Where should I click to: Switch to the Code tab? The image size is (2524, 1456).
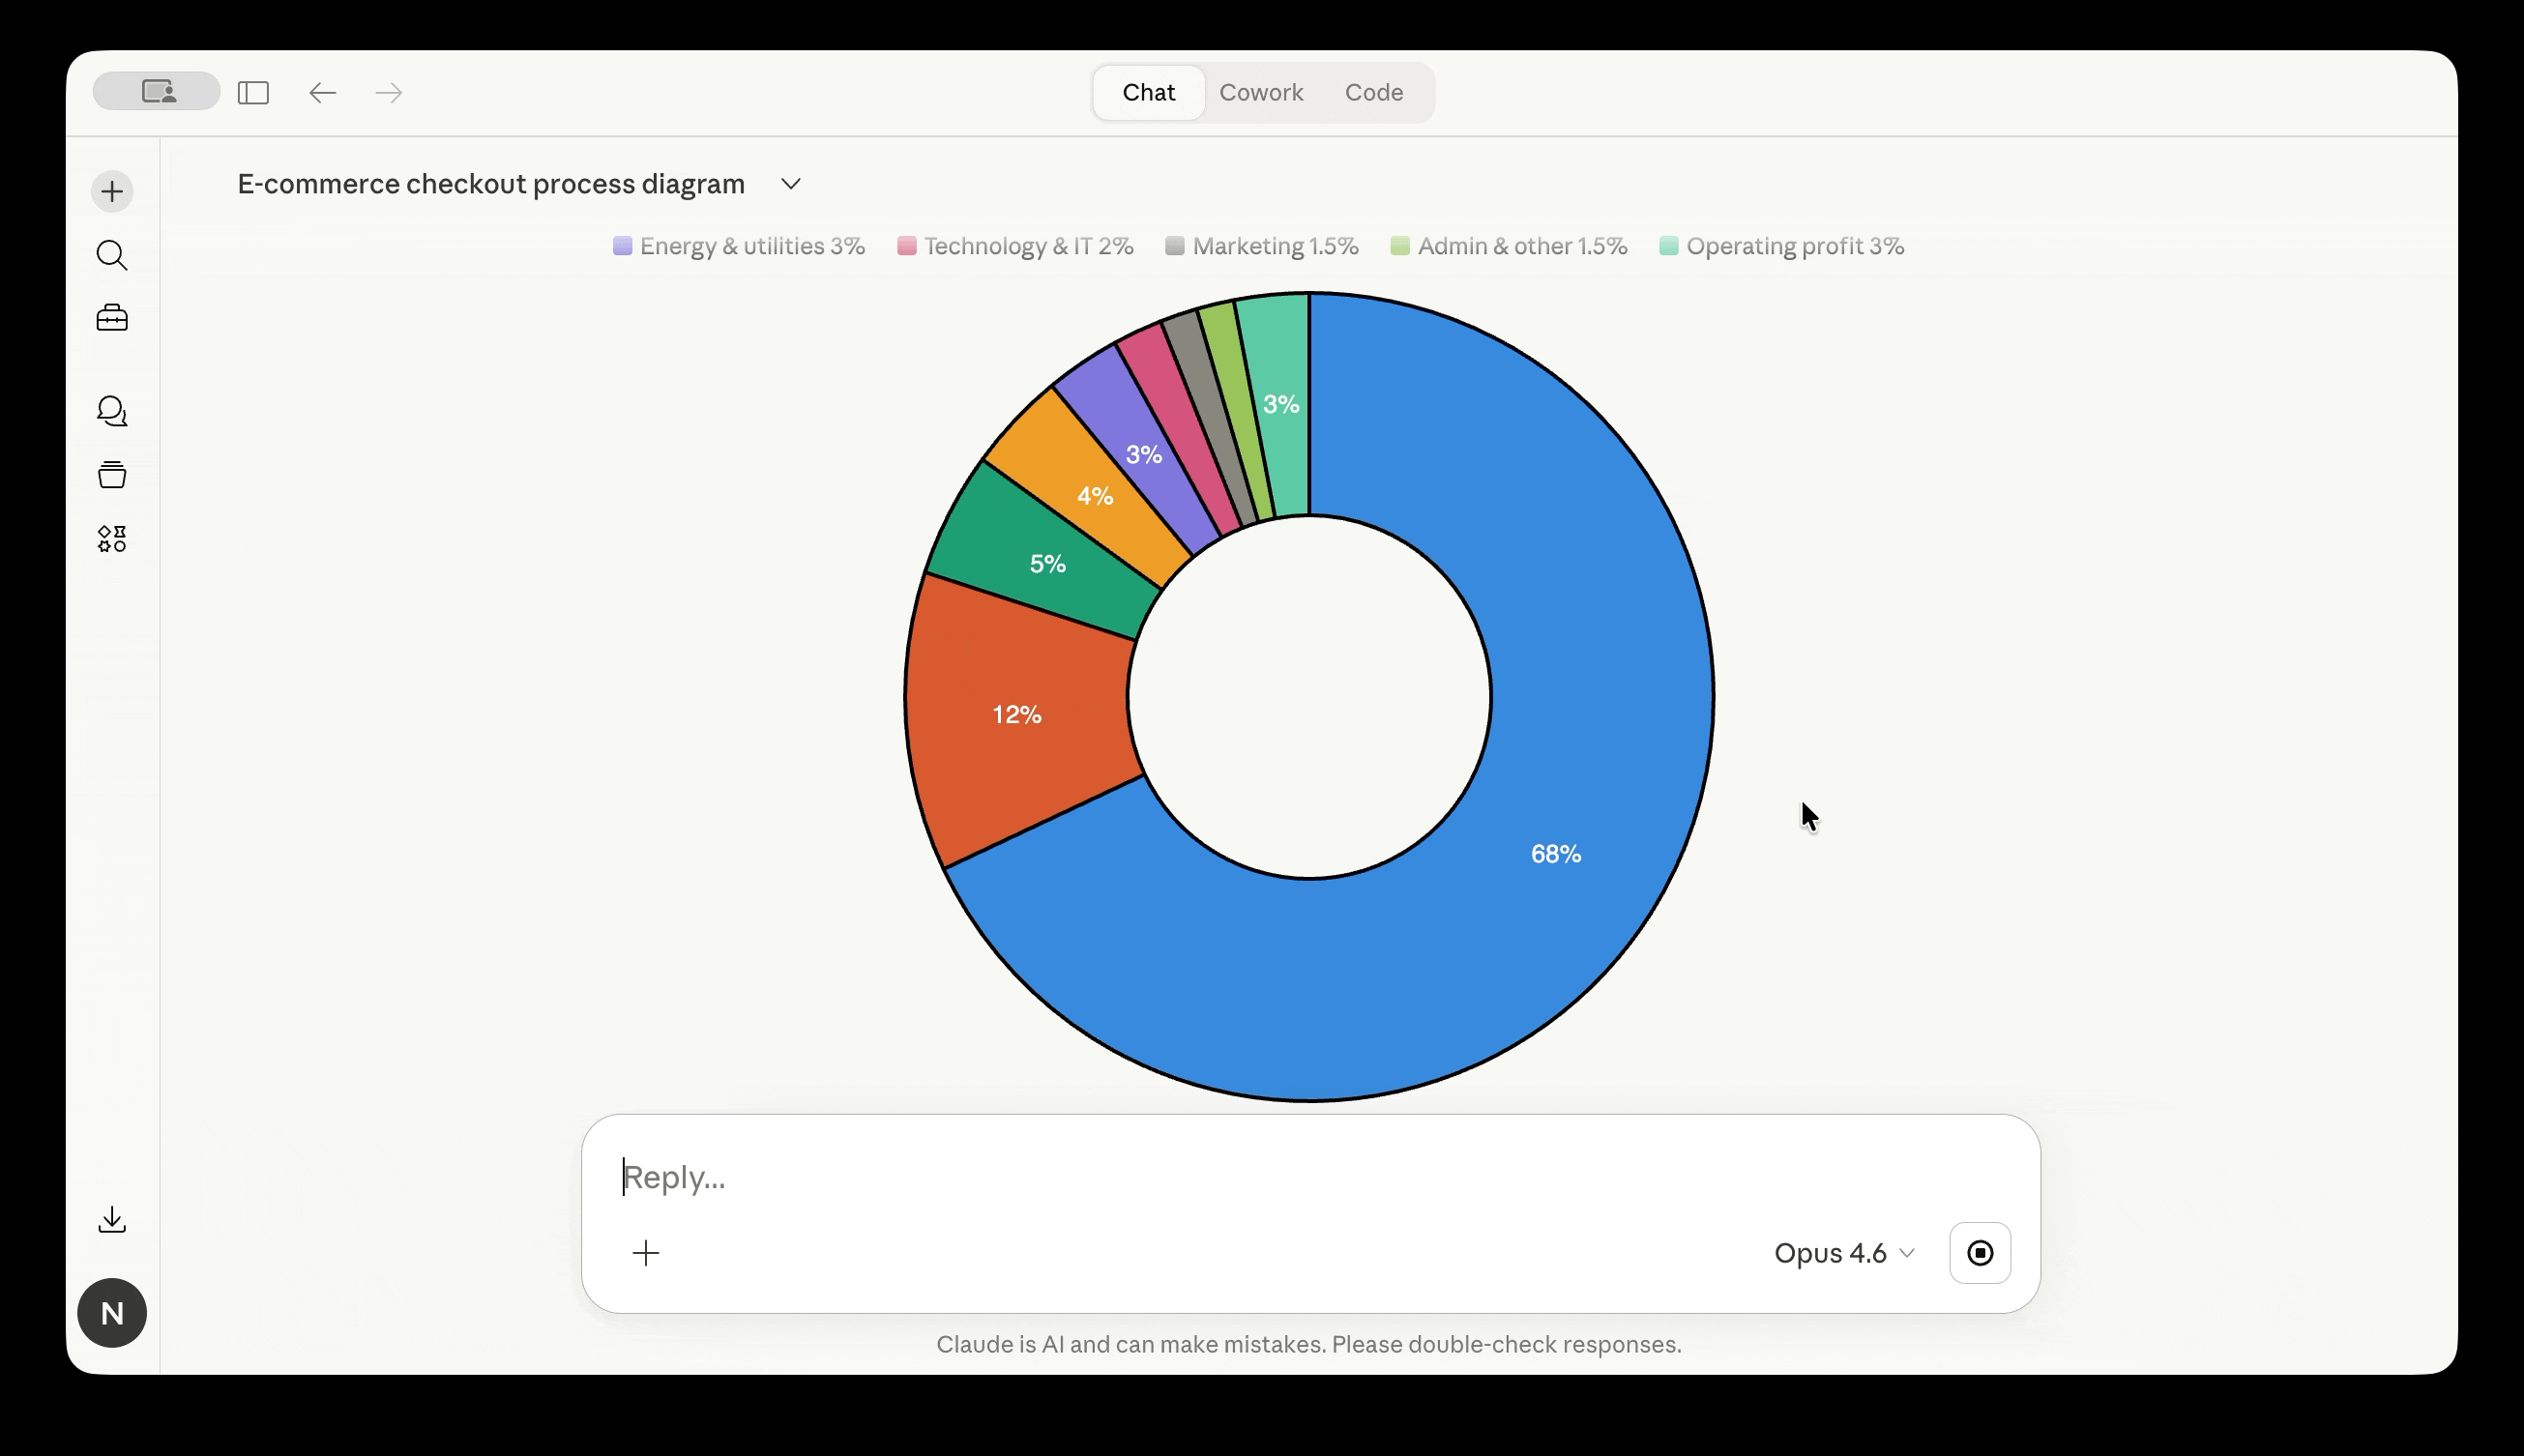point(1373,93)
